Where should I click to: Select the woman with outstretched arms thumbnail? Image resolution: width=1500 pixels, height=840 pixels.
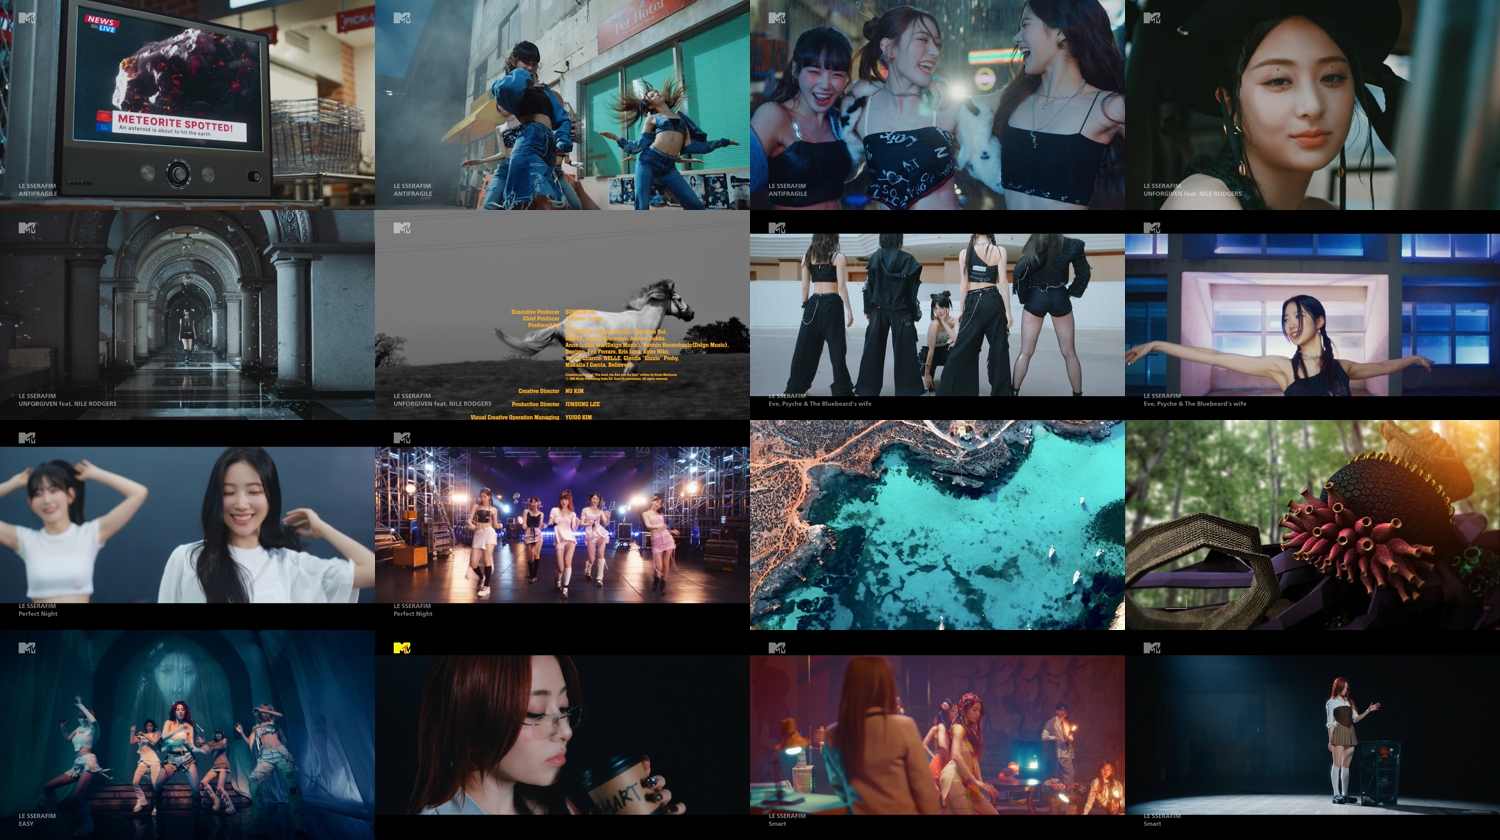tap(1312, 315)
